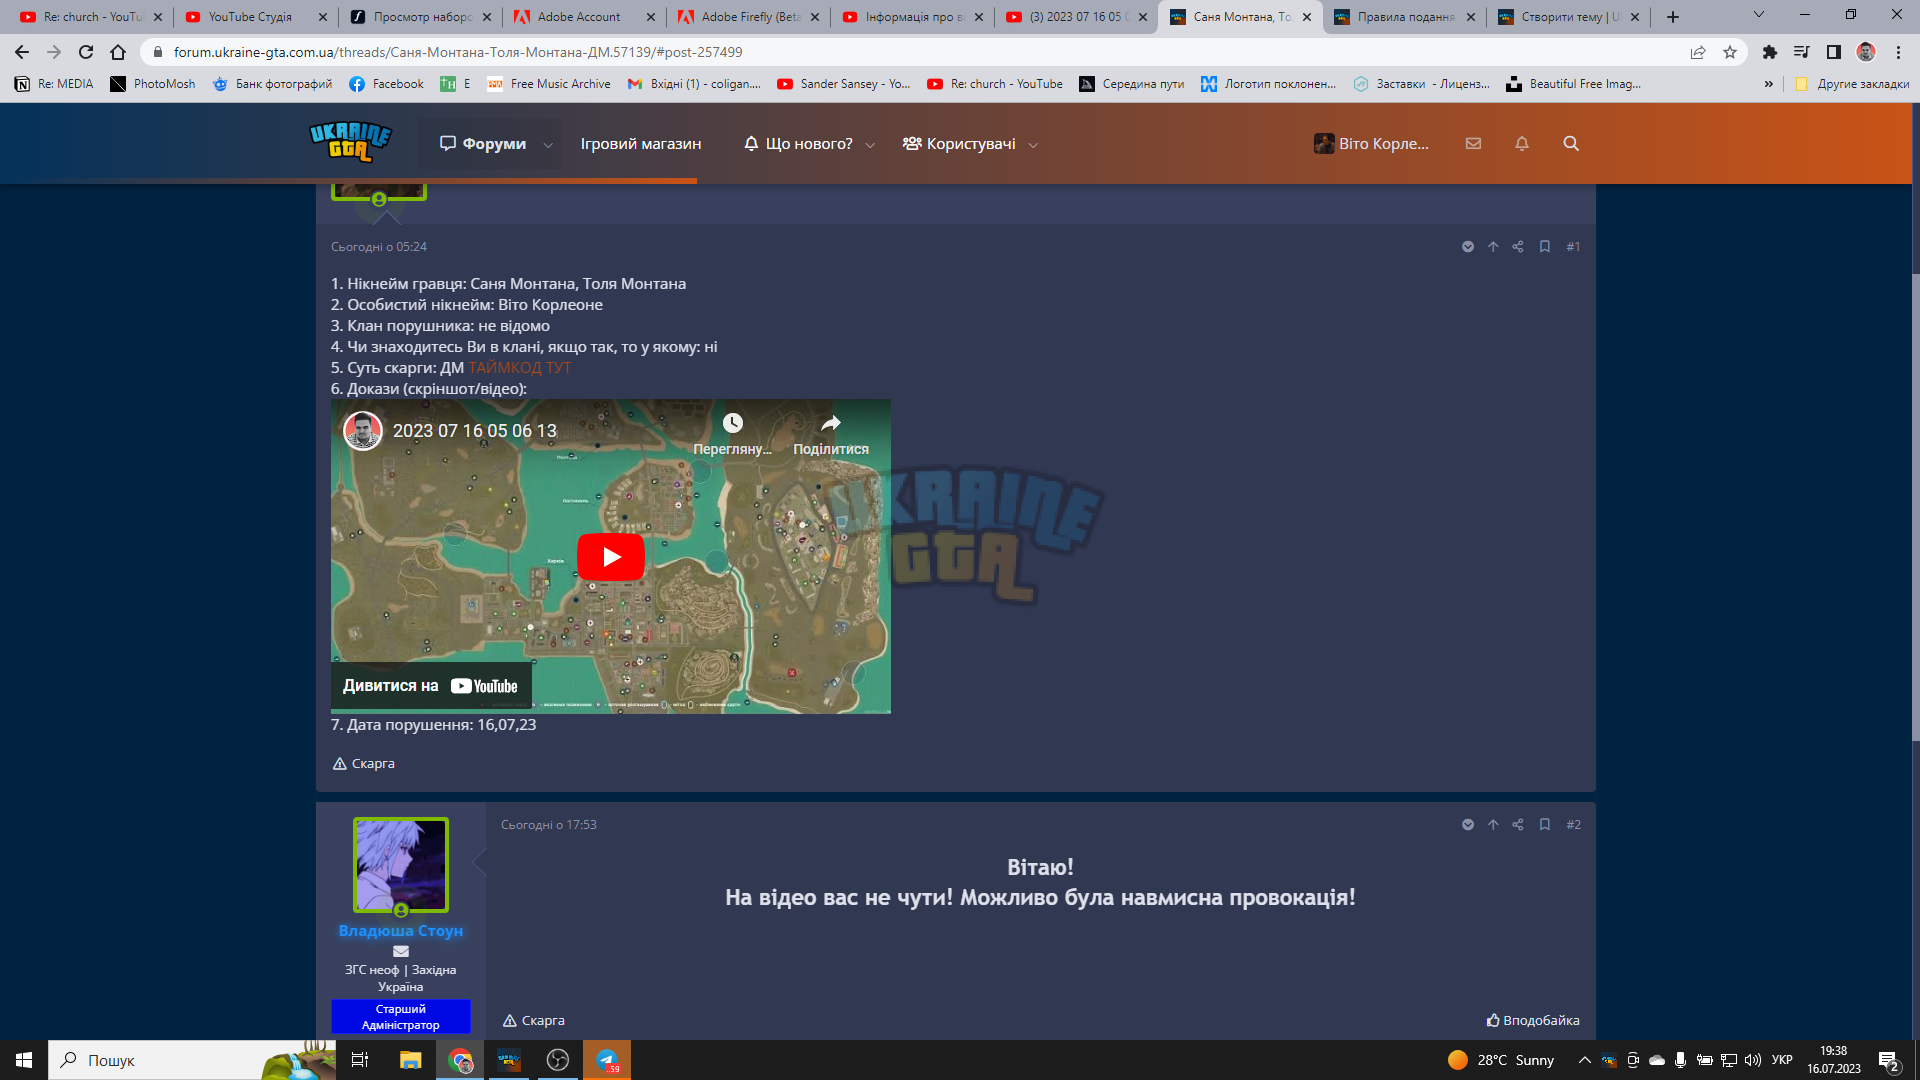This screenshot has height=1080, width=1920.
Task: Report post #1 with Скарга link
Action: pos(364,764)
